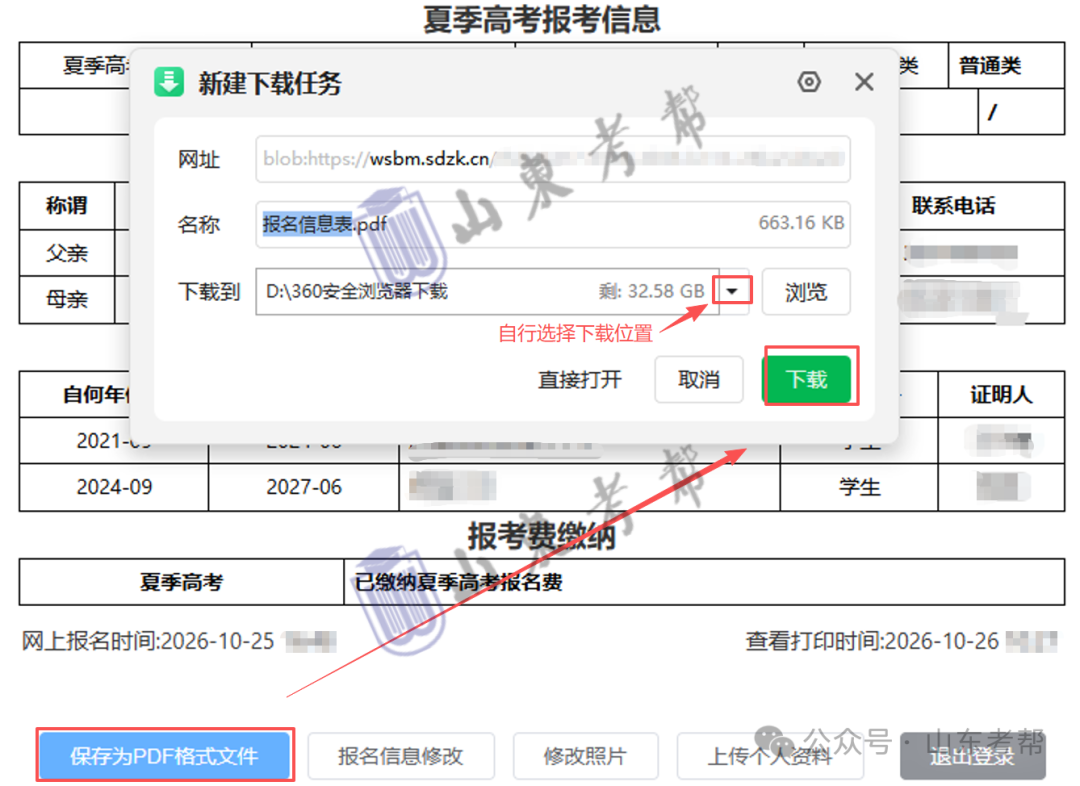The width and height of the screenshot is (1080, 786).
Task: Click the 退出登录 button
Action: 972,756
